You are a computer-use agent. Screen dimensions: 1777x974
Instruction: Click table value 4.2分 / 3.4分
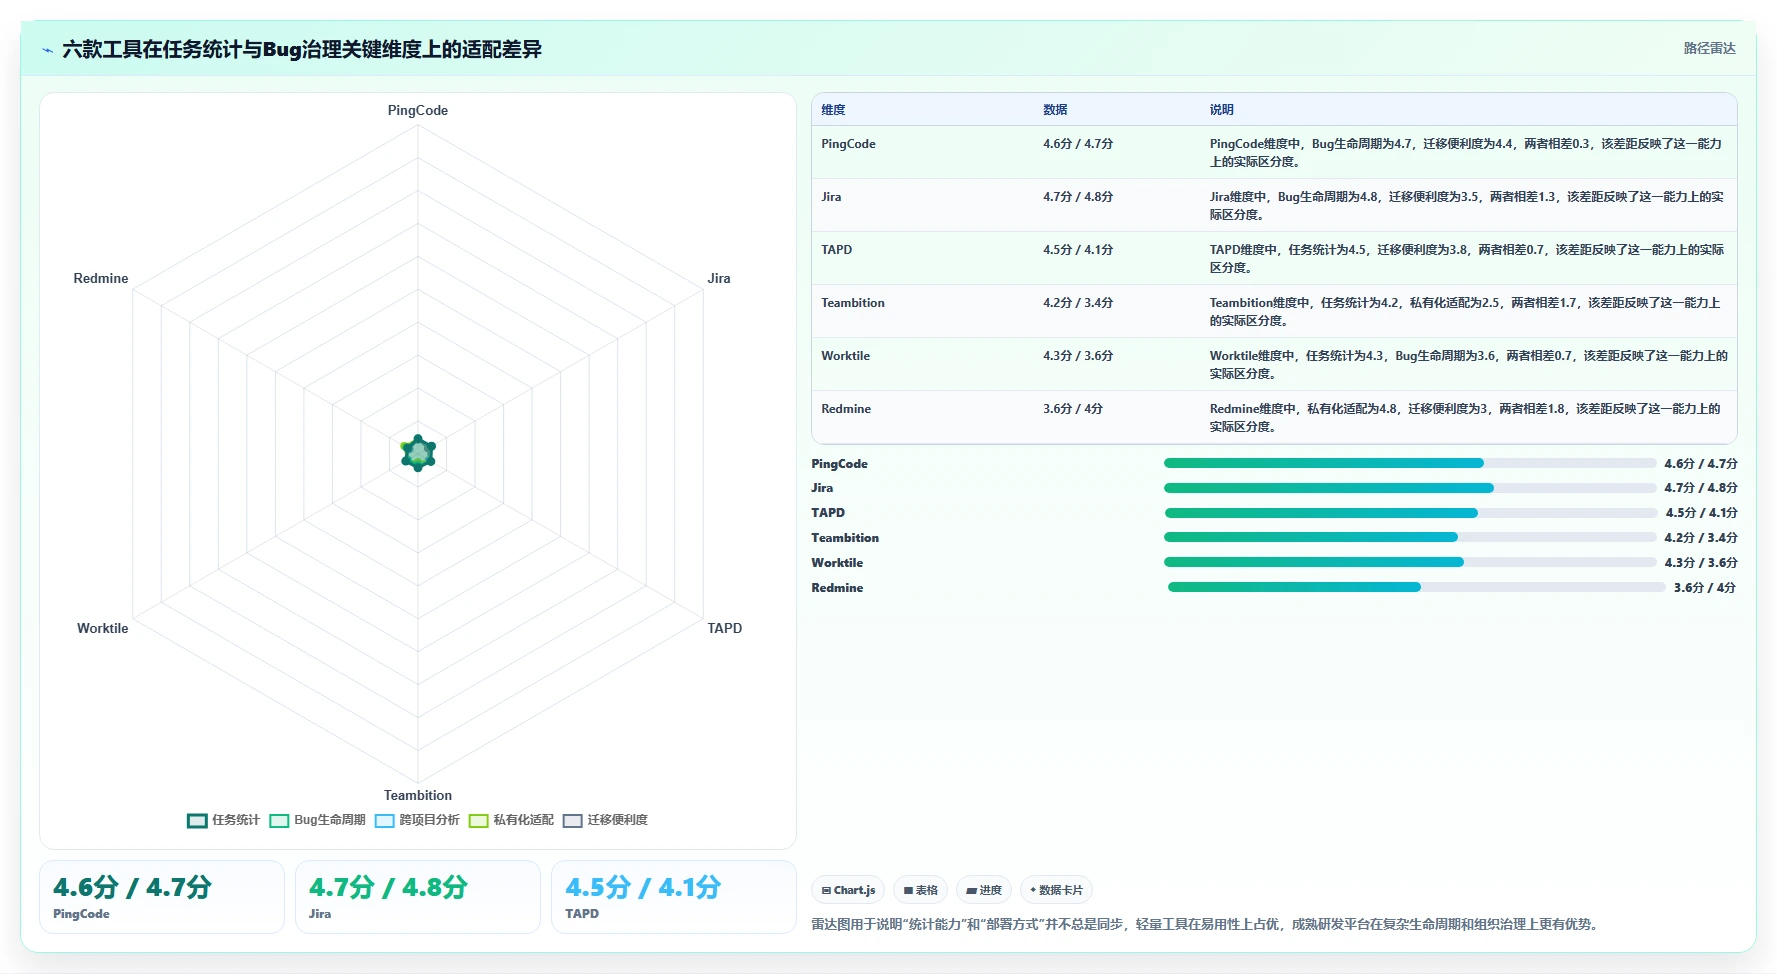pos(1078,303)
